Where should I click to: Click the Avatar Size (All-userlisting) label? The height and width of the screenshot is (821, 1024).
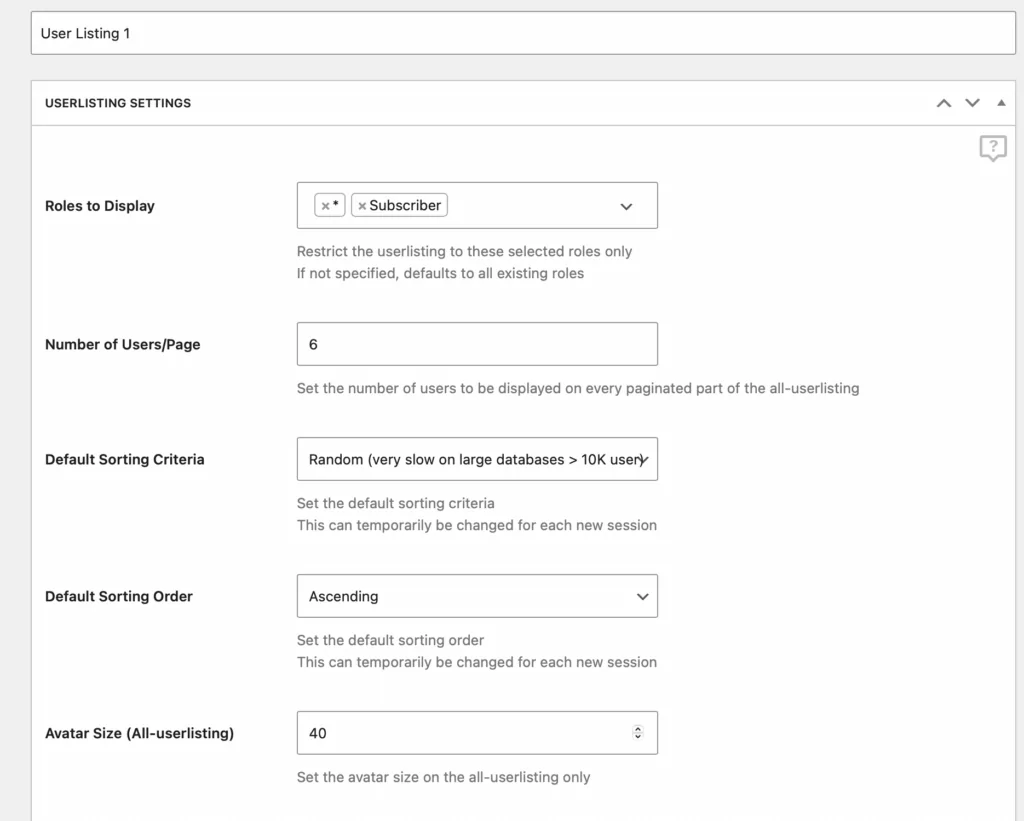click(139, 733)
